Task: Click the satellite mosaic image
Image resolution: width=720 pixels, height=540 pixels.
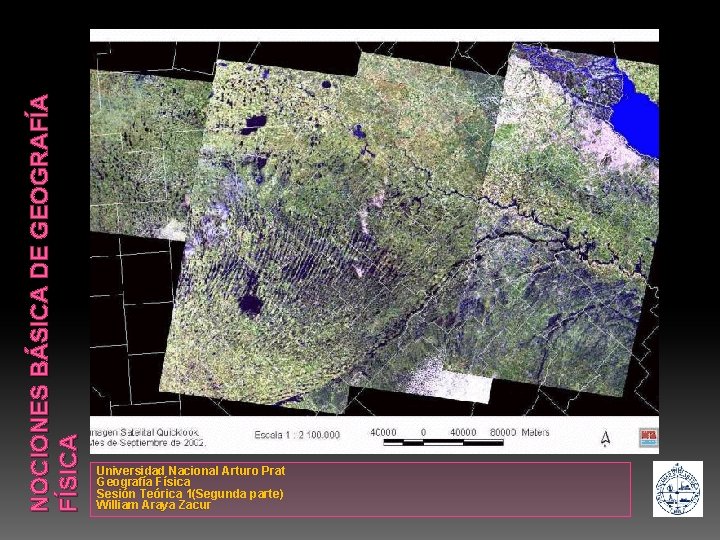Action: pos(374,228)
